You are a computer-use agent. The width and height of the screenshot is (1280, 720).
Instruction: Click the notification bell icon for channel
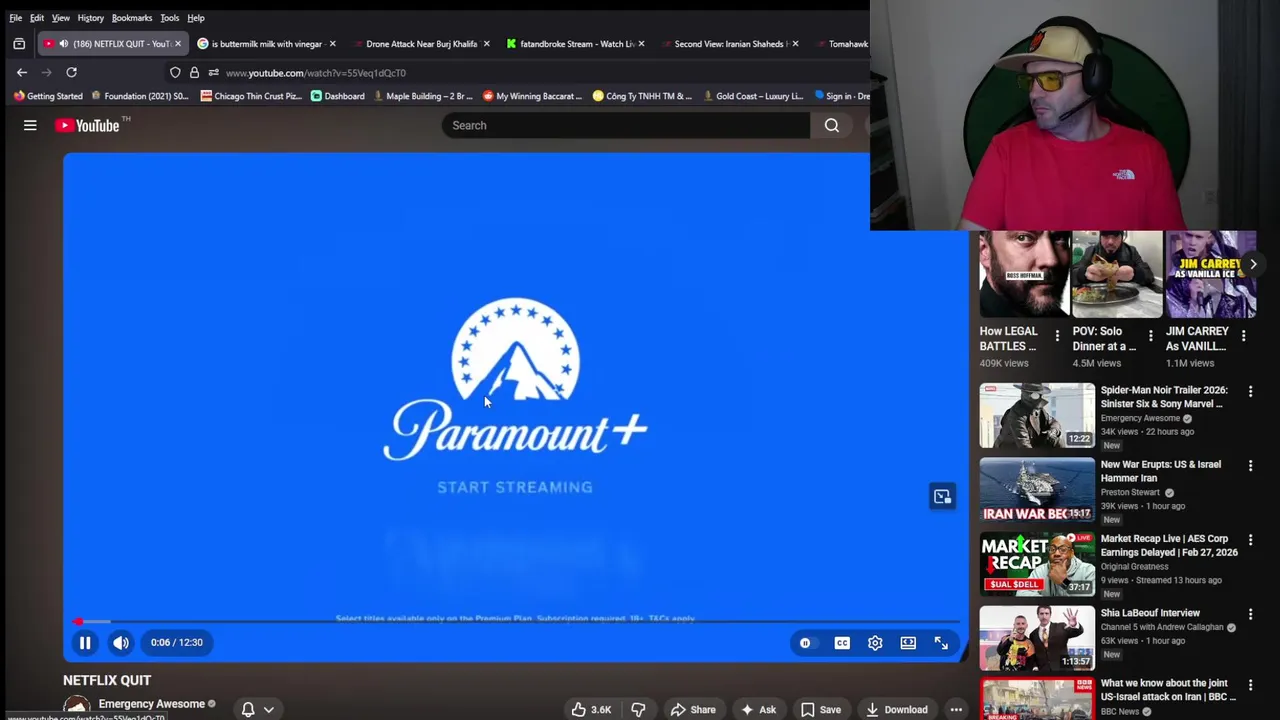(x=248, y=709)
